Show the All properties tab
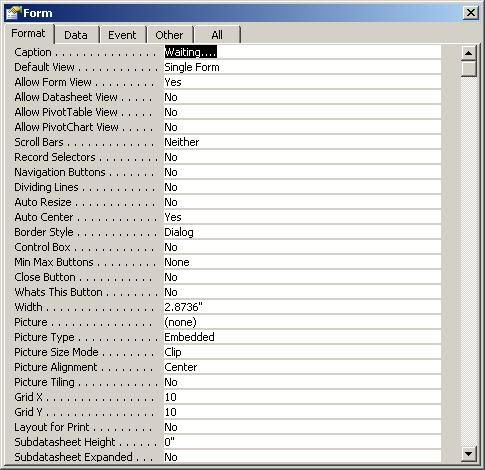This screenshot has height=470, width=485. coord(217,35)
